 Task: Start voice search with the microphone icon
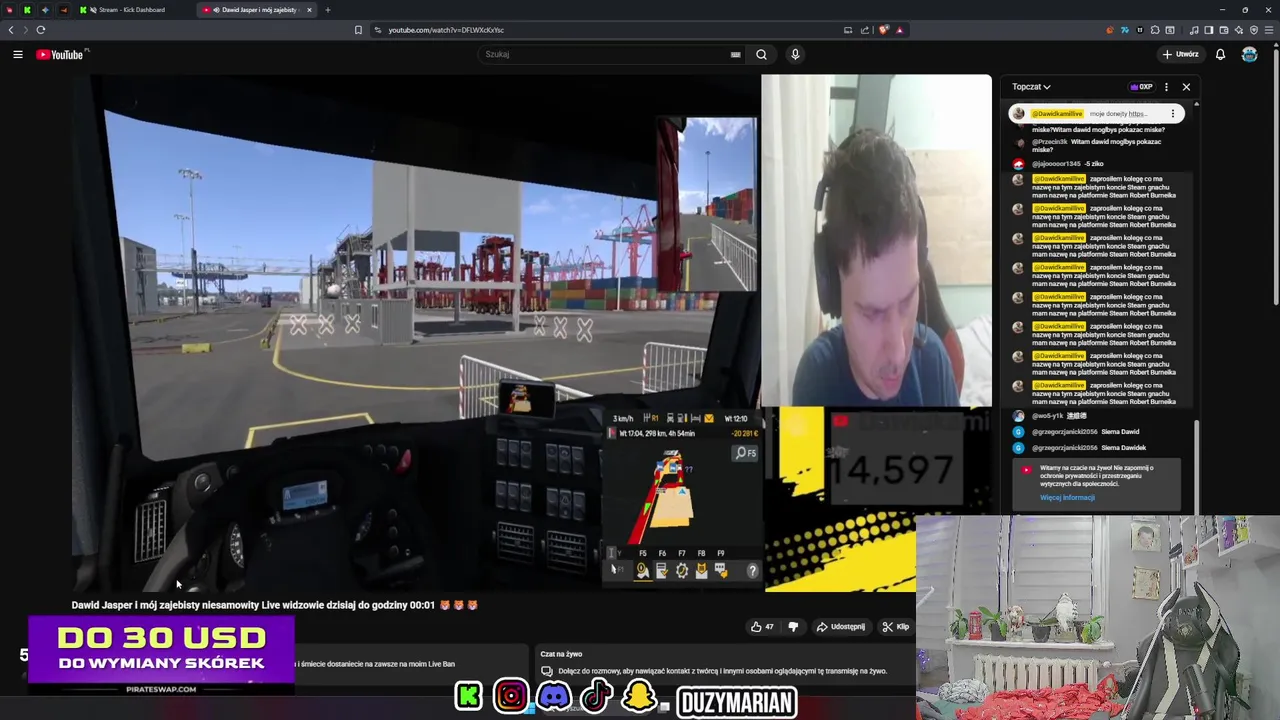(795, 54)
